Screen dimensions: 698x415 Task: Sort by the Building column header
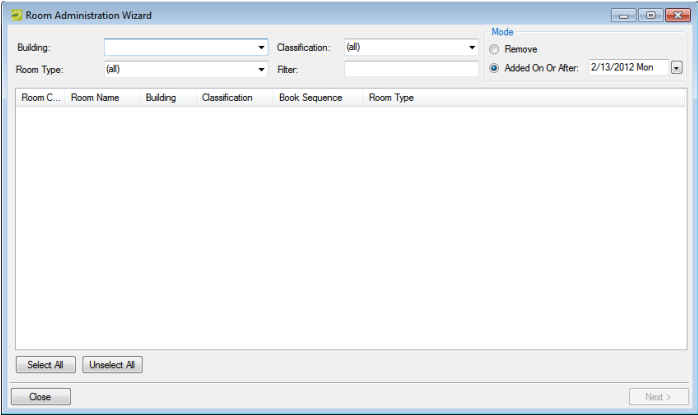click(x=168, y=98)
